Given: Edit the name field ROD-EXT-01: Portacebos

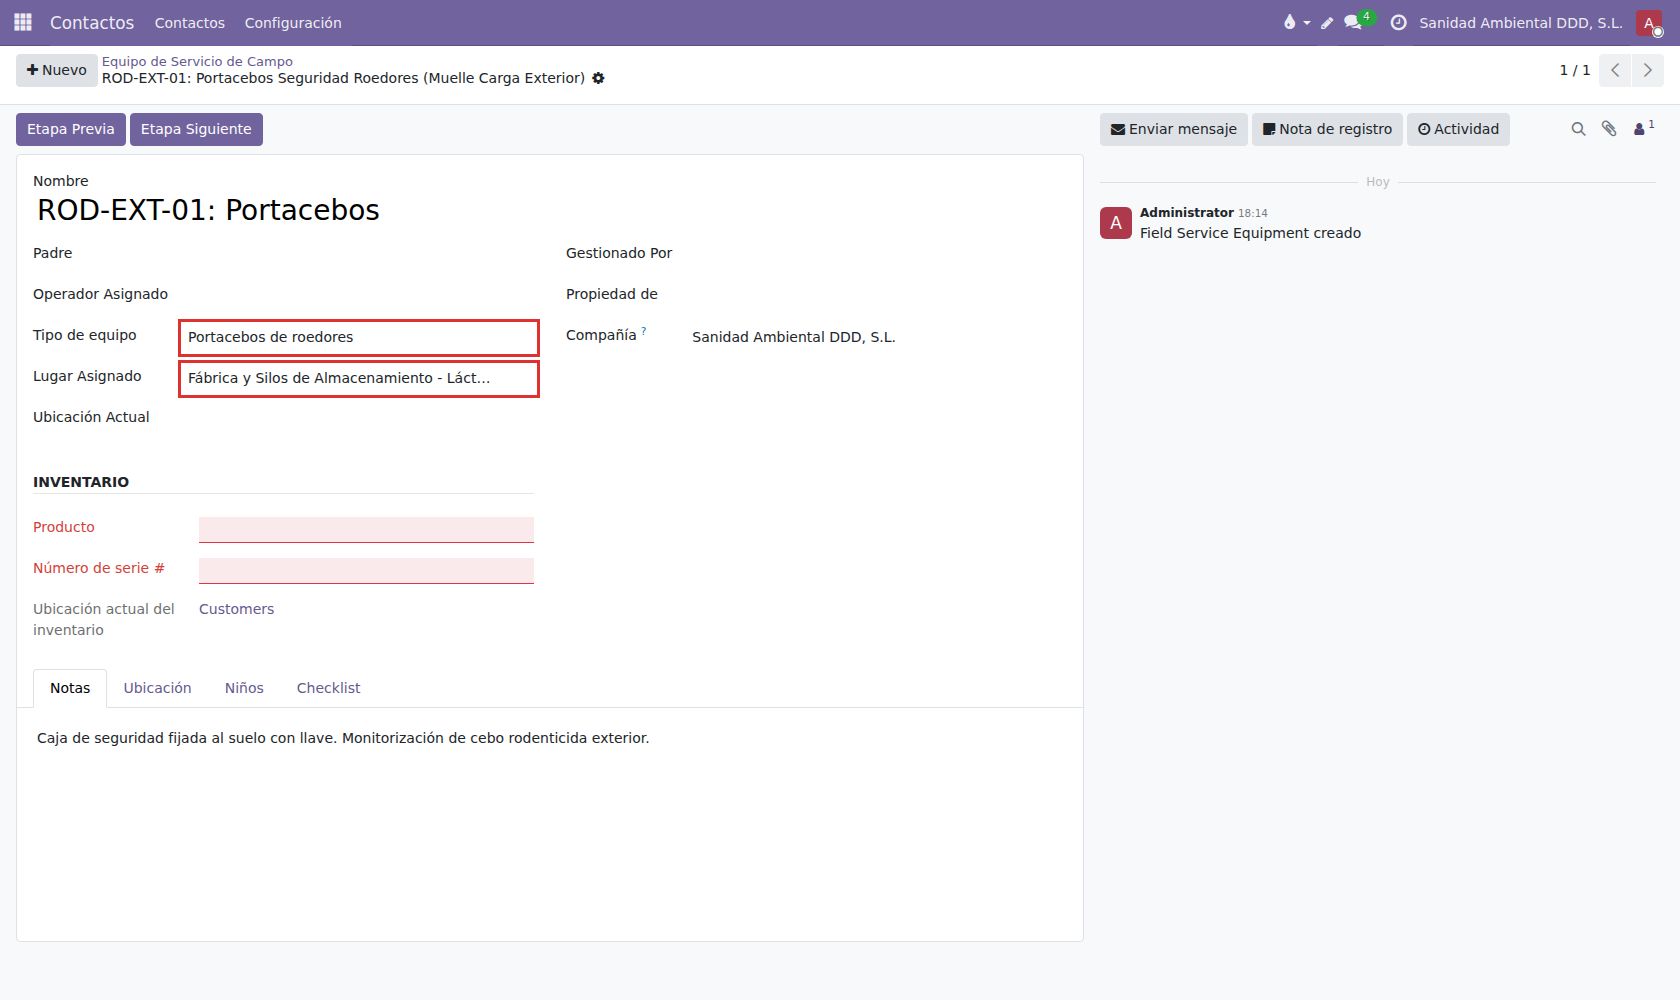Looking at the screenshot, I should (208, 210).
